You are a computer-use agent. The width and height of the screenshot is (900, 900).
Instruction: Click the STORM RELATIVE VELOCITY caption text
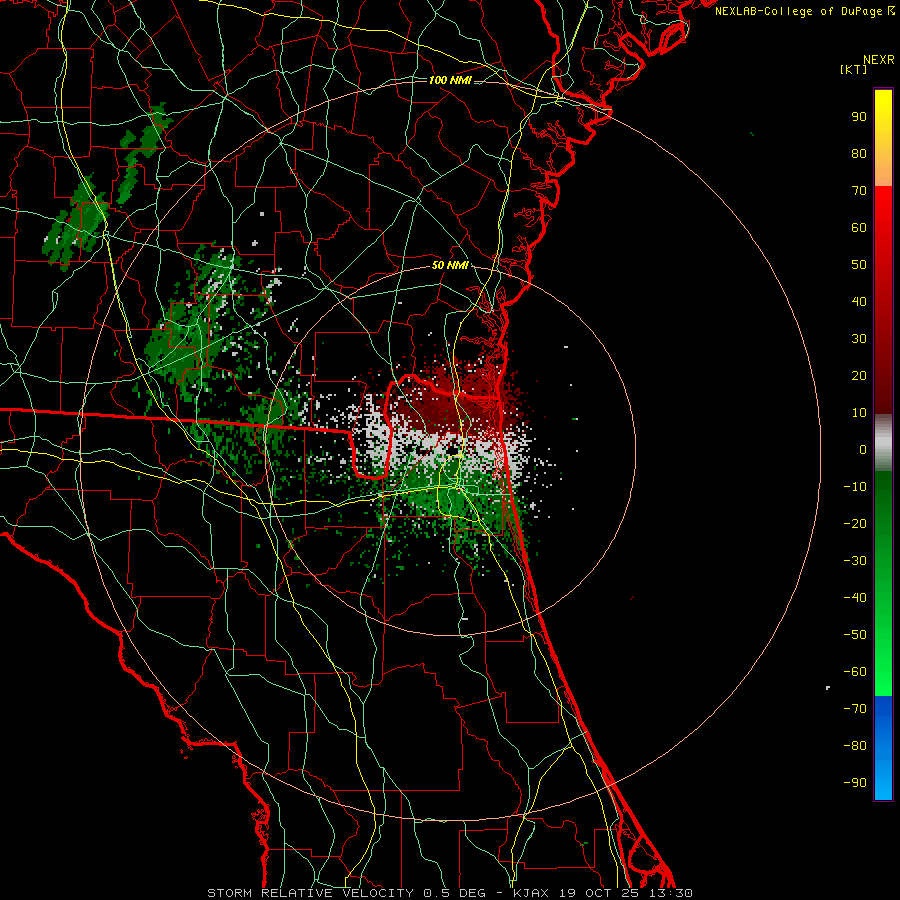point(310,893)
